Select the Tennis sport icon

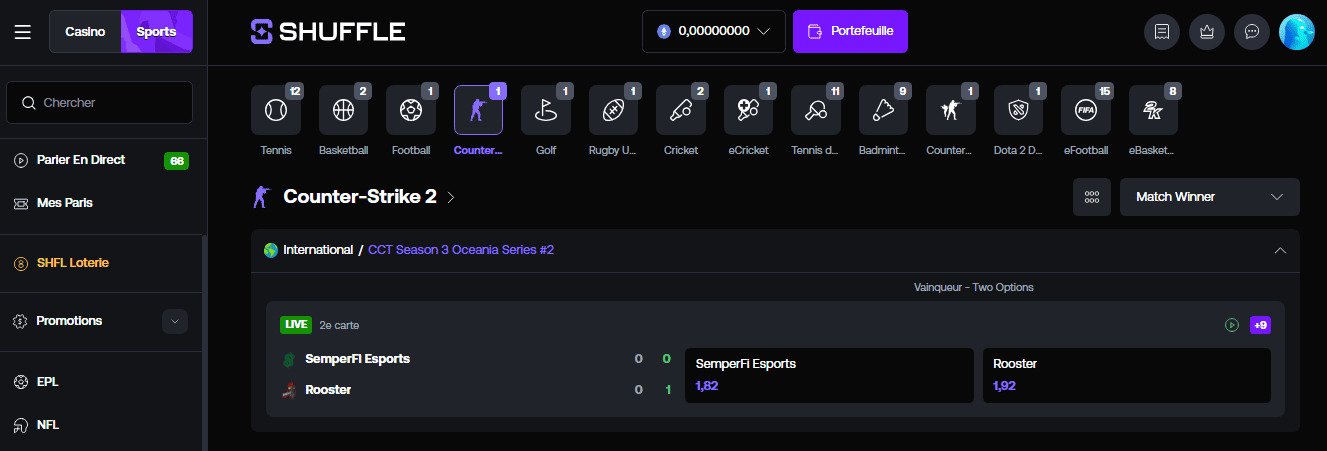click(x=275, y=110)
